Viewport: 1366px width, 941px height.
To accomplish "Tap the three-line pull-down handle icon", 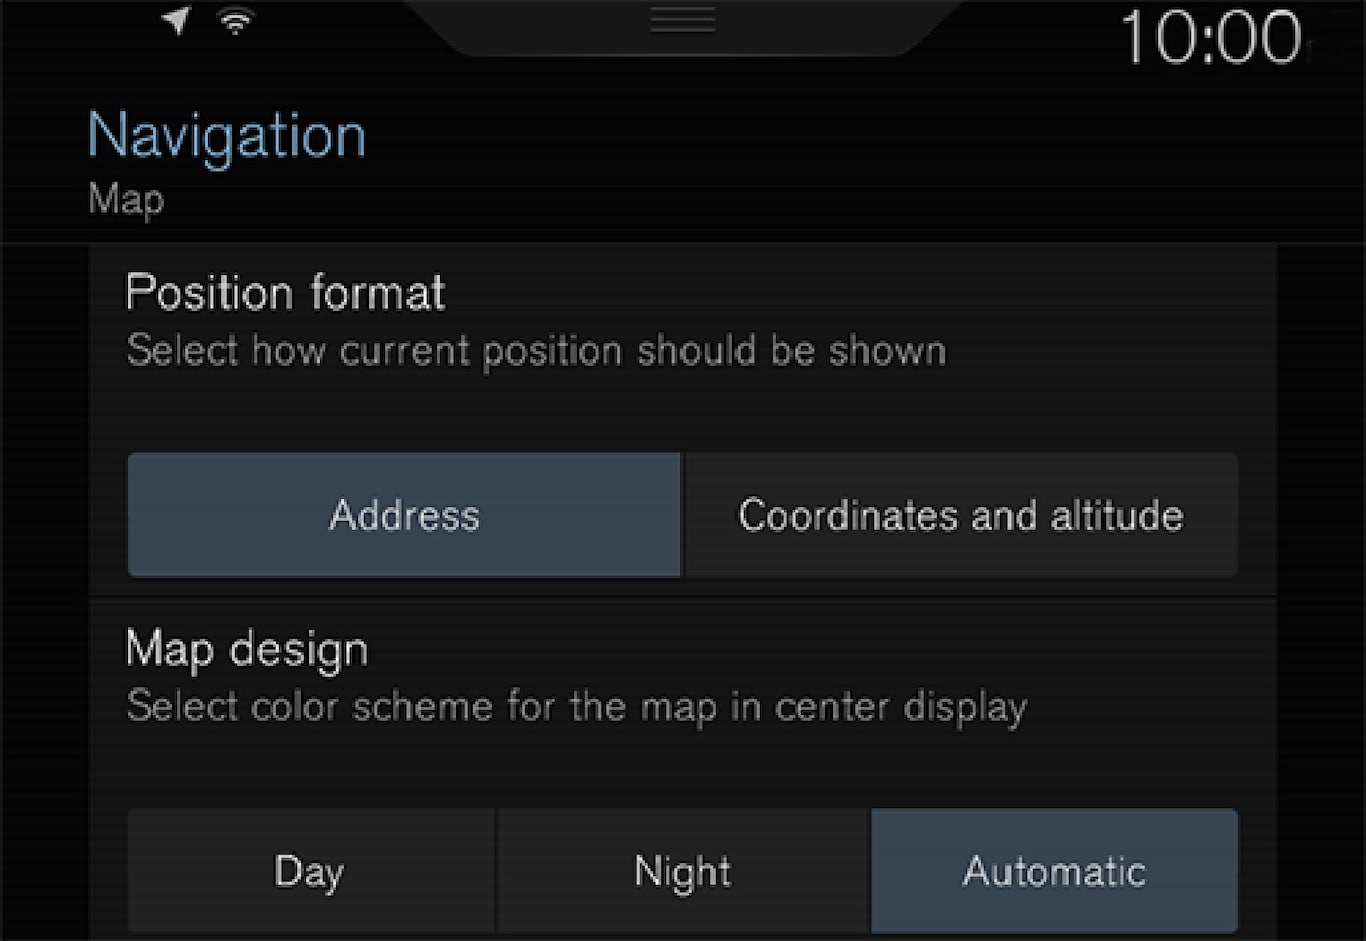I will [683, 20].
